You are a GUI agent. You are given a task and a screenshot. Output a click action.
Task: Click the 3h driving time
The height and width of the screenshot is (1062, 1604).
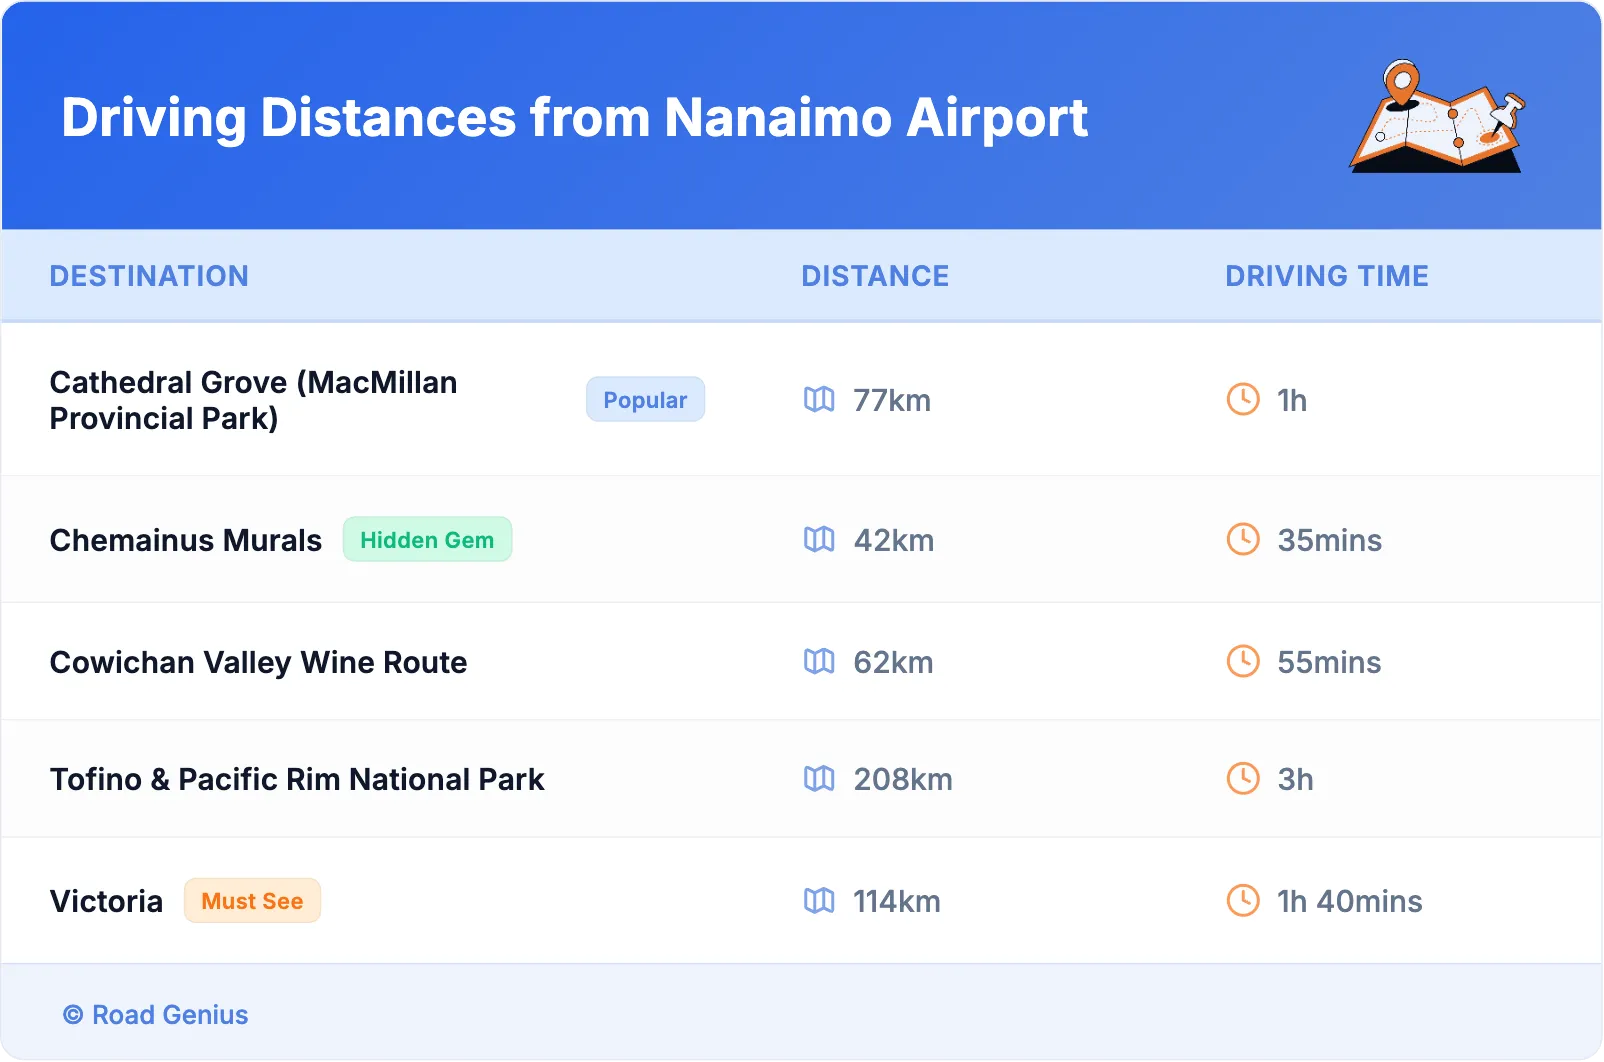pos(1295,779)
